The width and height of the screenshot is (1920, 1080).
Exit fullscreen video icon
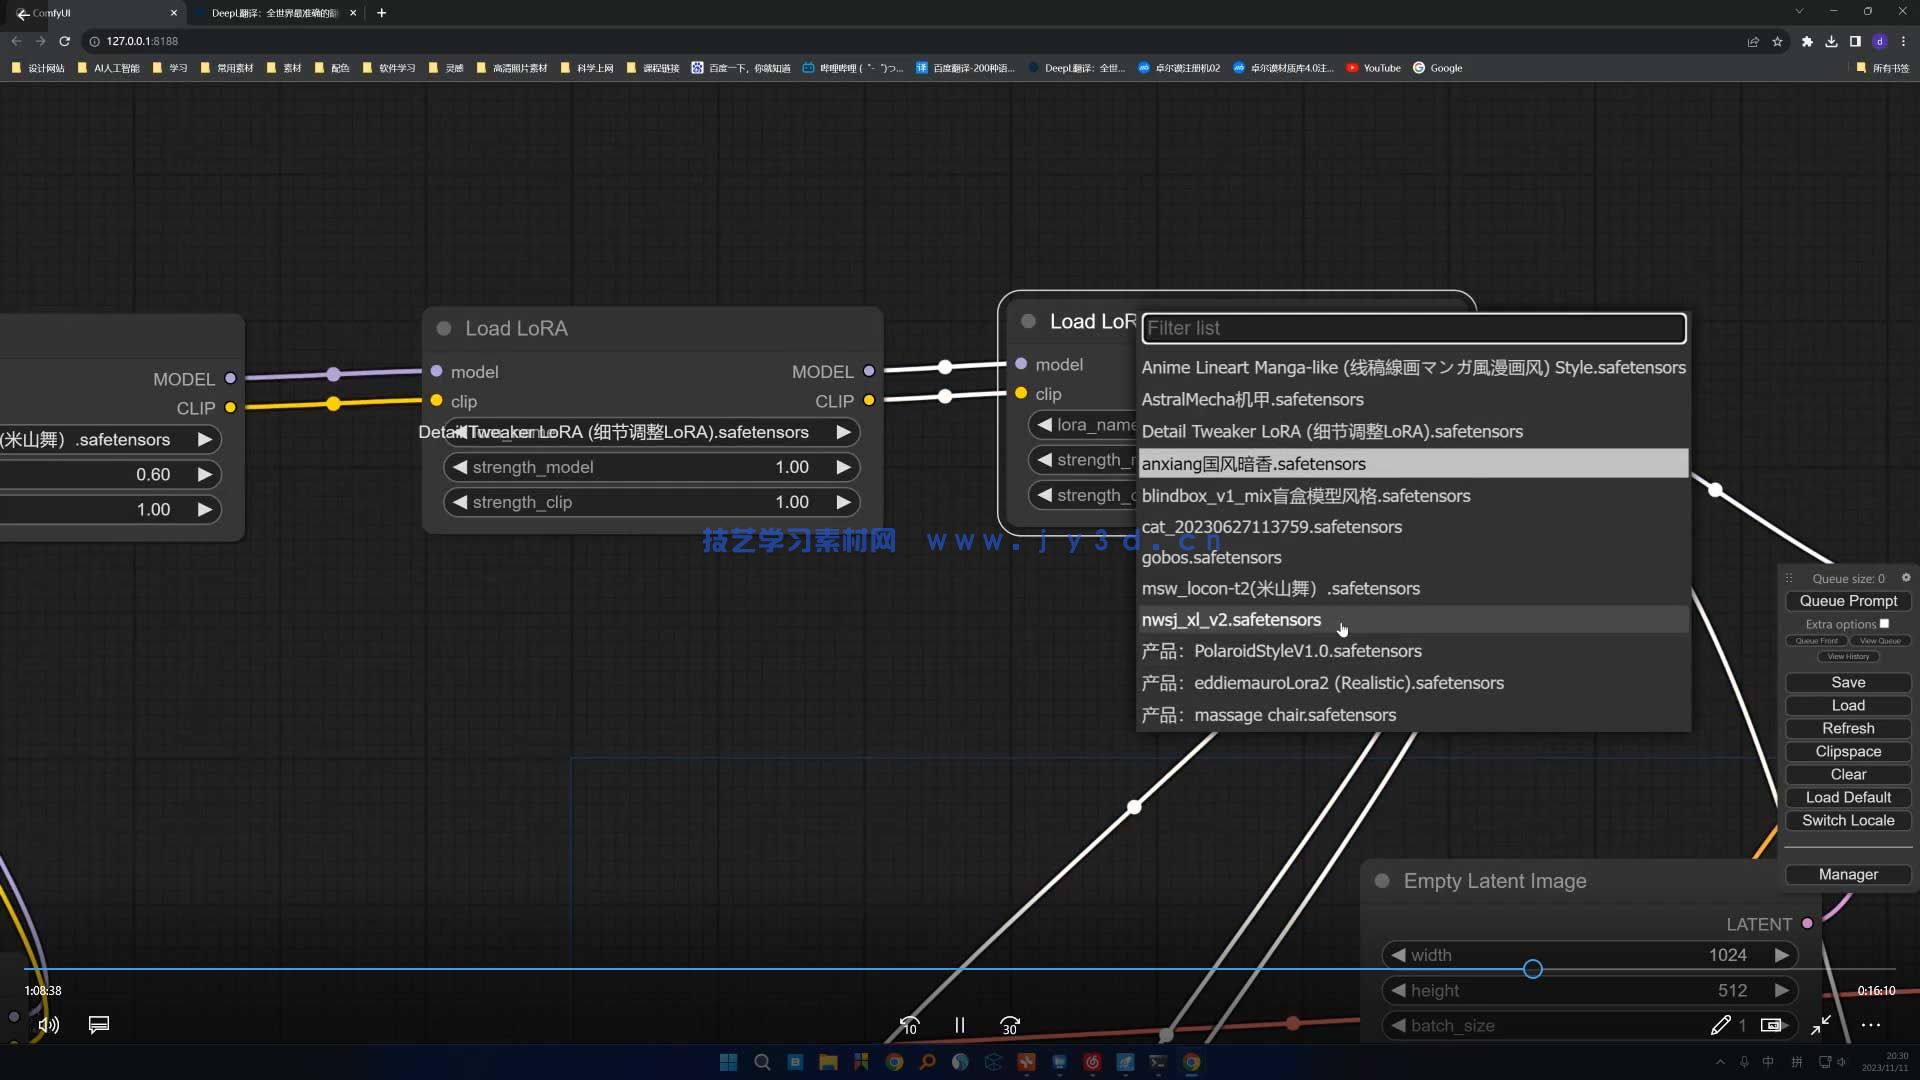click(1820, 1025)
